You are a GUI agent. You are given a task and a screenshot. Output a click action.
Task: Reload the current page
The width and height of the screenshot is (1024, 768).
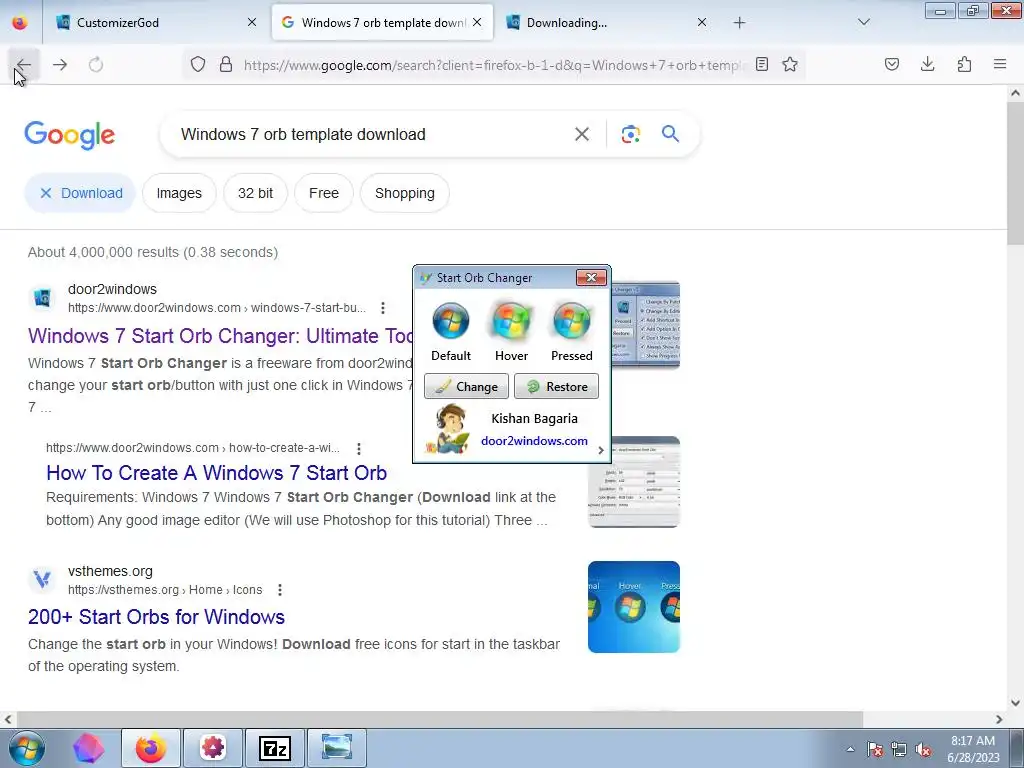coord(96,65)
